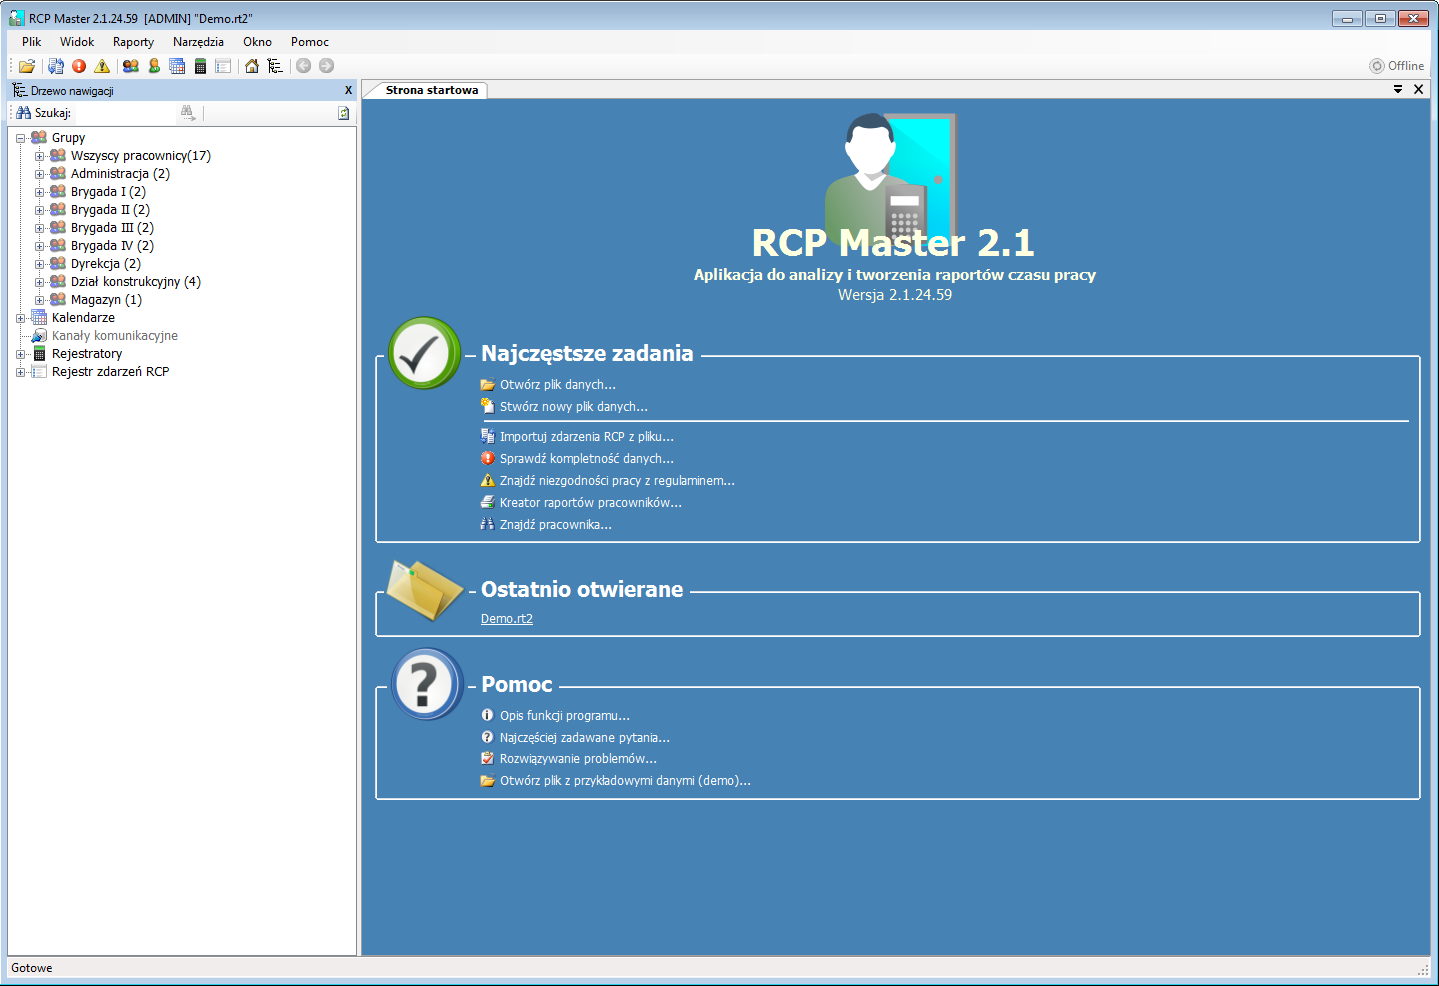The image size is (1439, 986).
Task: Click the single employee toolbar icon
Action: (x=154, y=66)
